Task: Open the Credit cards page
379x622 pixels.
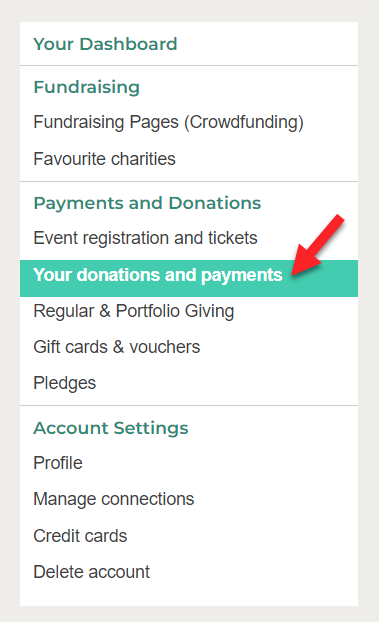Action: tap(80, 536)
